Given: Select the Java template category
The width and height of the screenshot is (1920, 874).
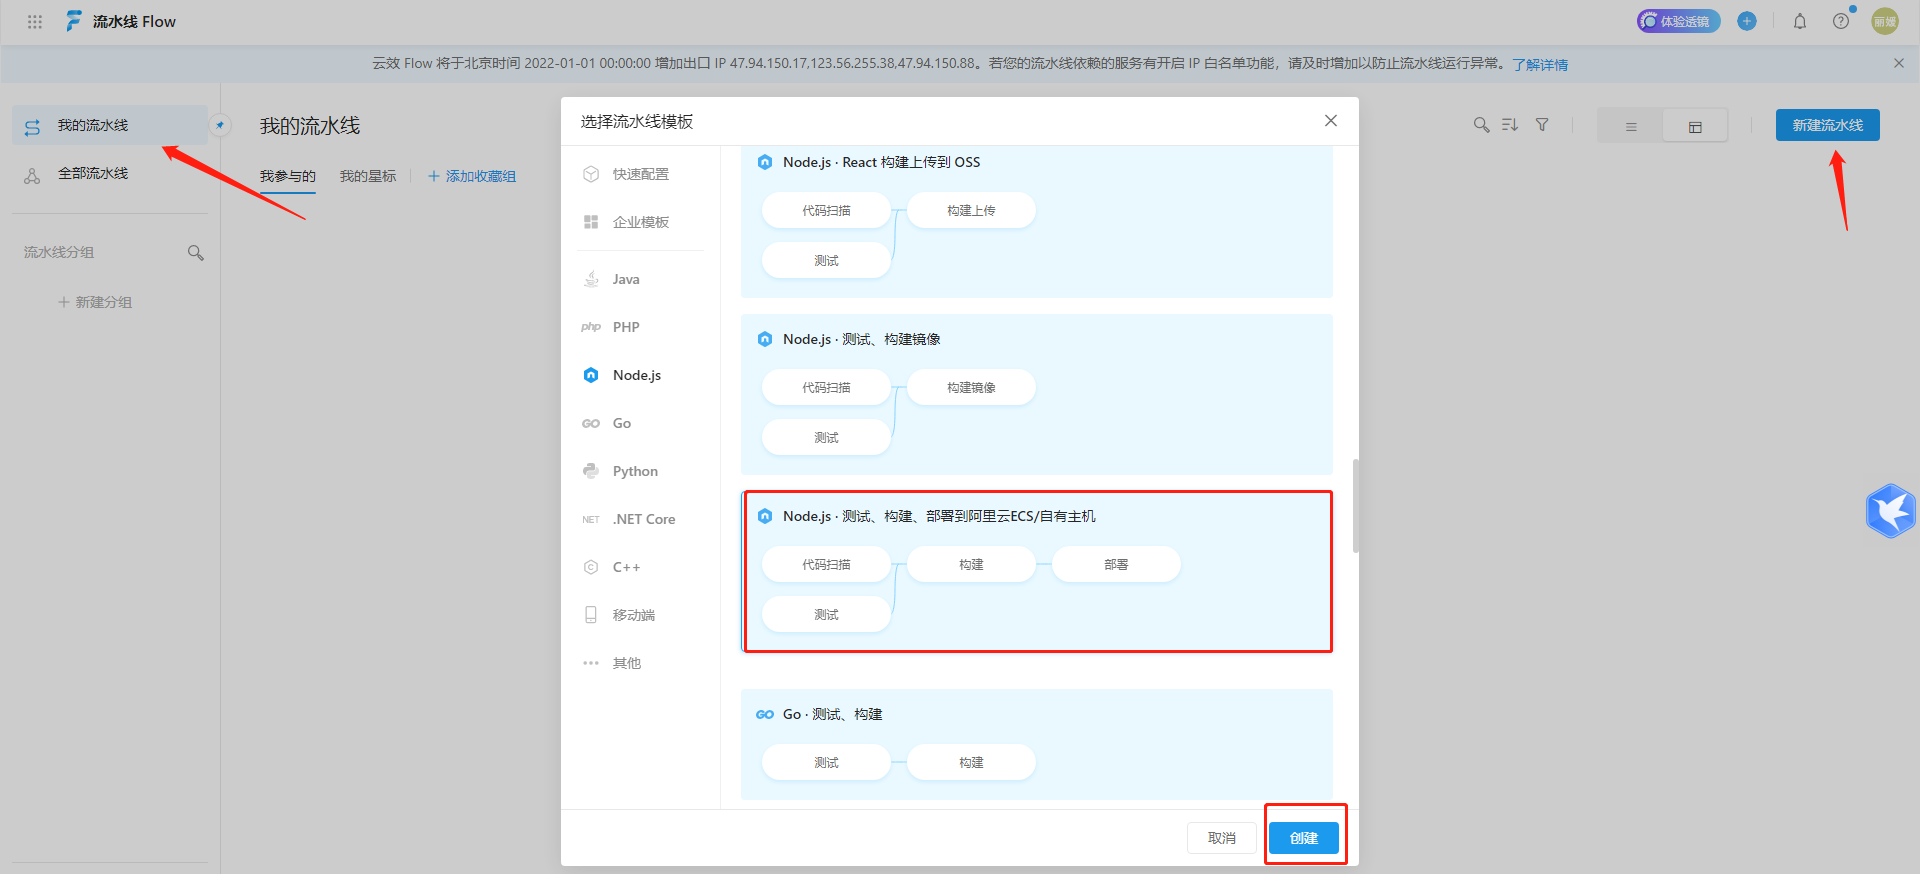Looking at the screenshot, I should [x=641, y=279].
